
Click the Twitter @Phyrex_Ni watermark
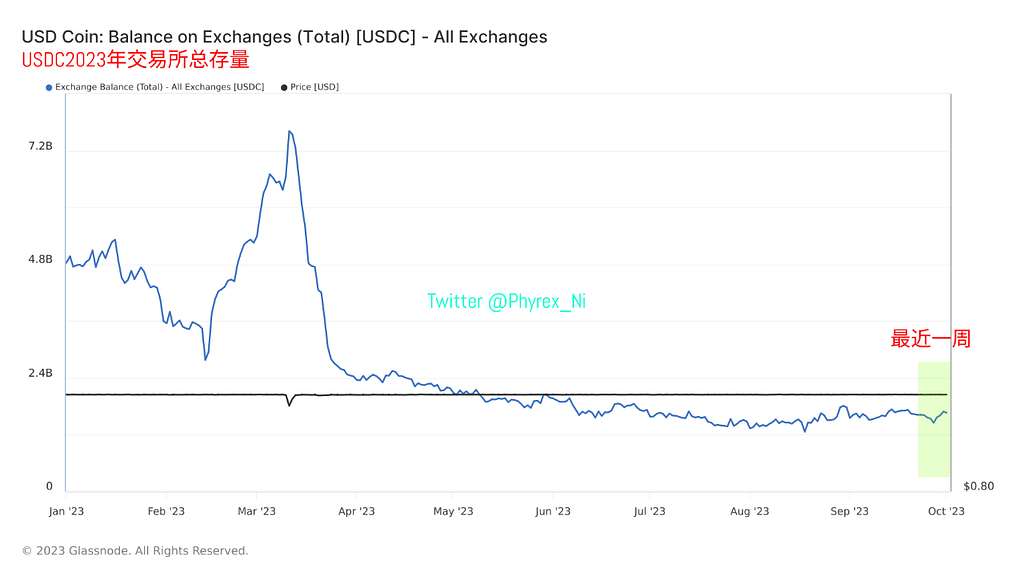click(506, 301)
